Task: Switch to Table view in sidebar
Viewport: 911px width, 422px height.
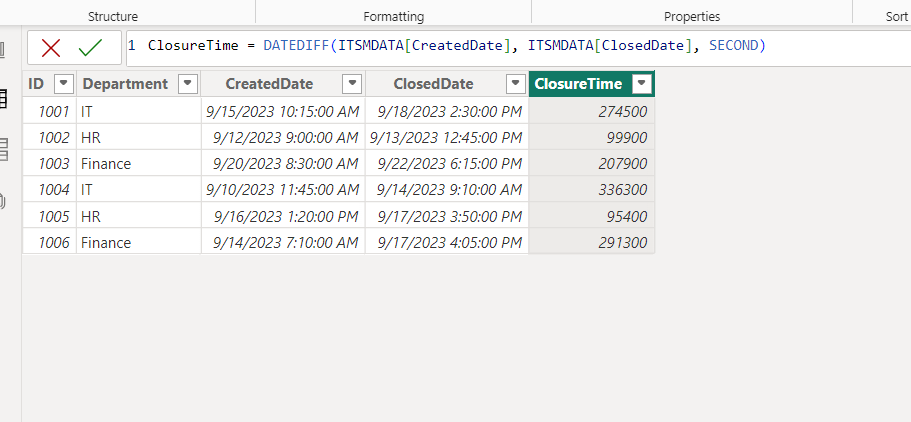Action: (2, 99)
